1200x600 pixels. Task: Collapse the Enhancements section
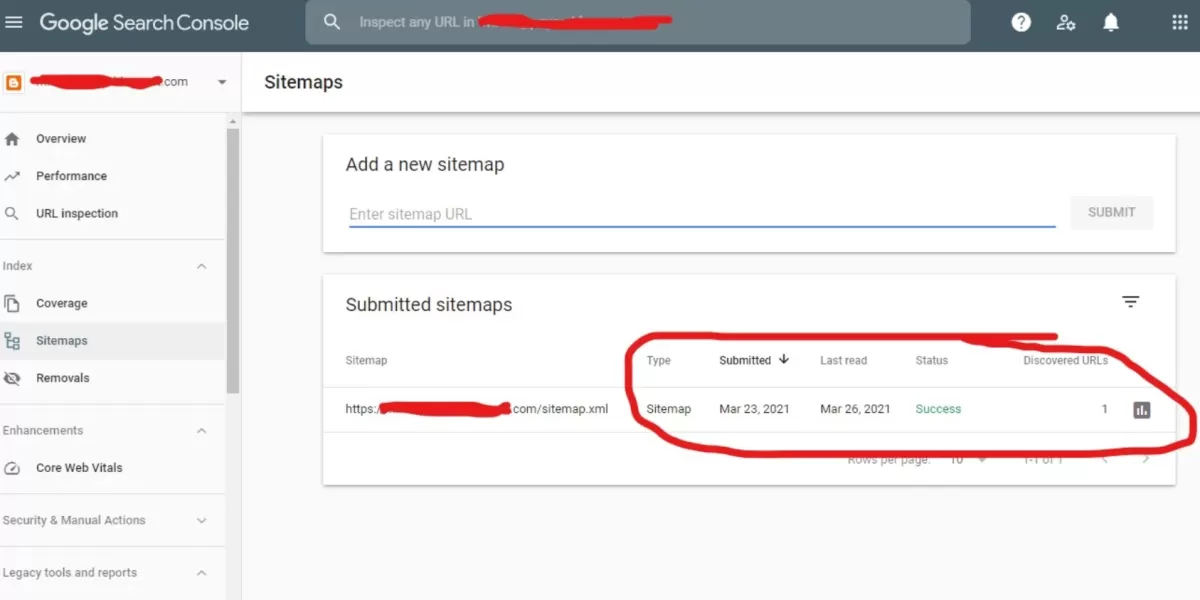[201, 431]
